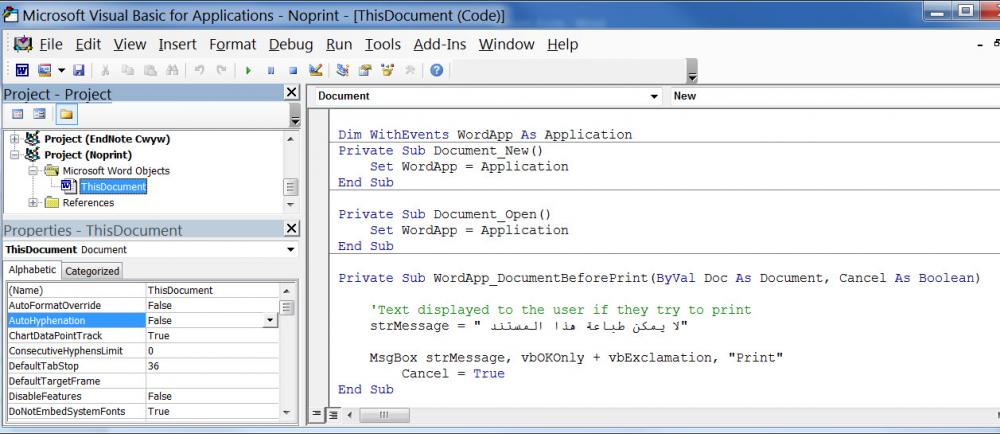1000x434 pixels.
Task: Select Project (Noprint) tree item
Action: pyautogui.click(x=88, y=155)
